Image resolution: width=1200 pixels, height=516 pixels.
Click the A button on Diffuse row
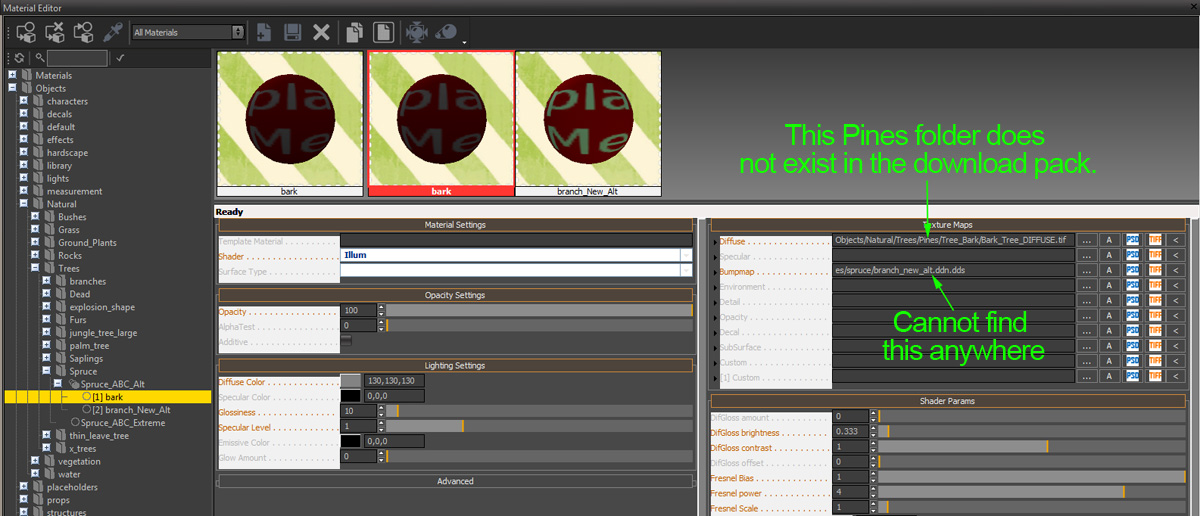click(1109, 240)
